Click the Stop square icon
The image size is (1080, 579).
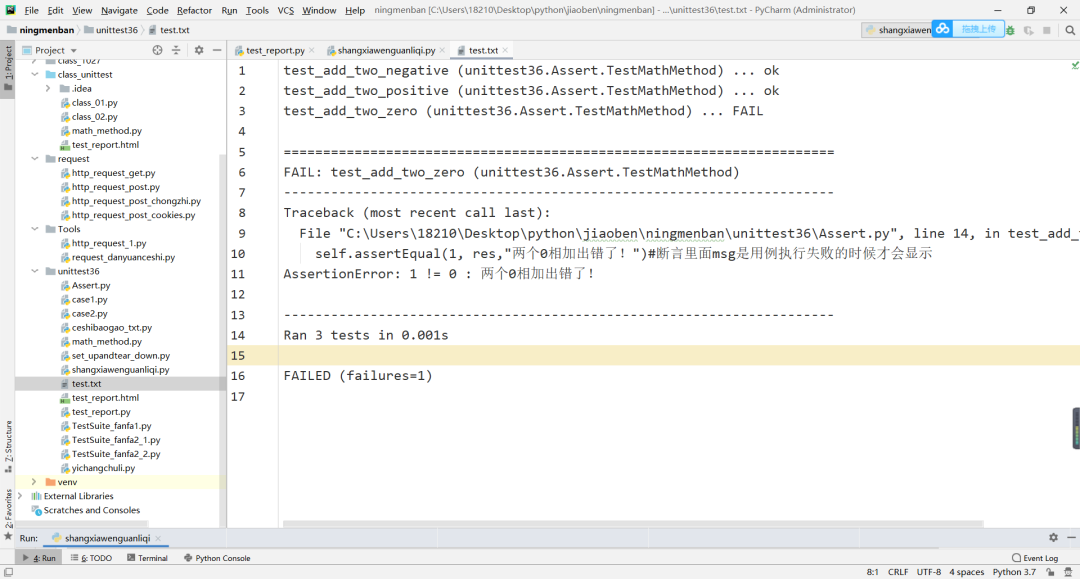click(1047, 30)
